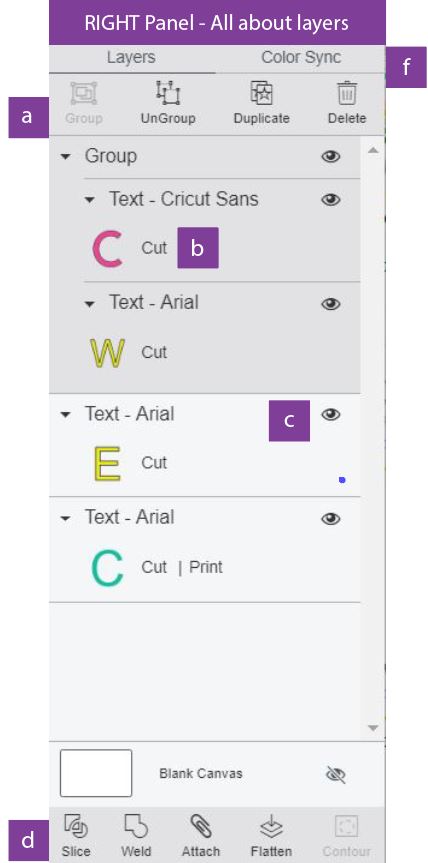
Task: Duplicate the selected layer
Action: (261, 94)
